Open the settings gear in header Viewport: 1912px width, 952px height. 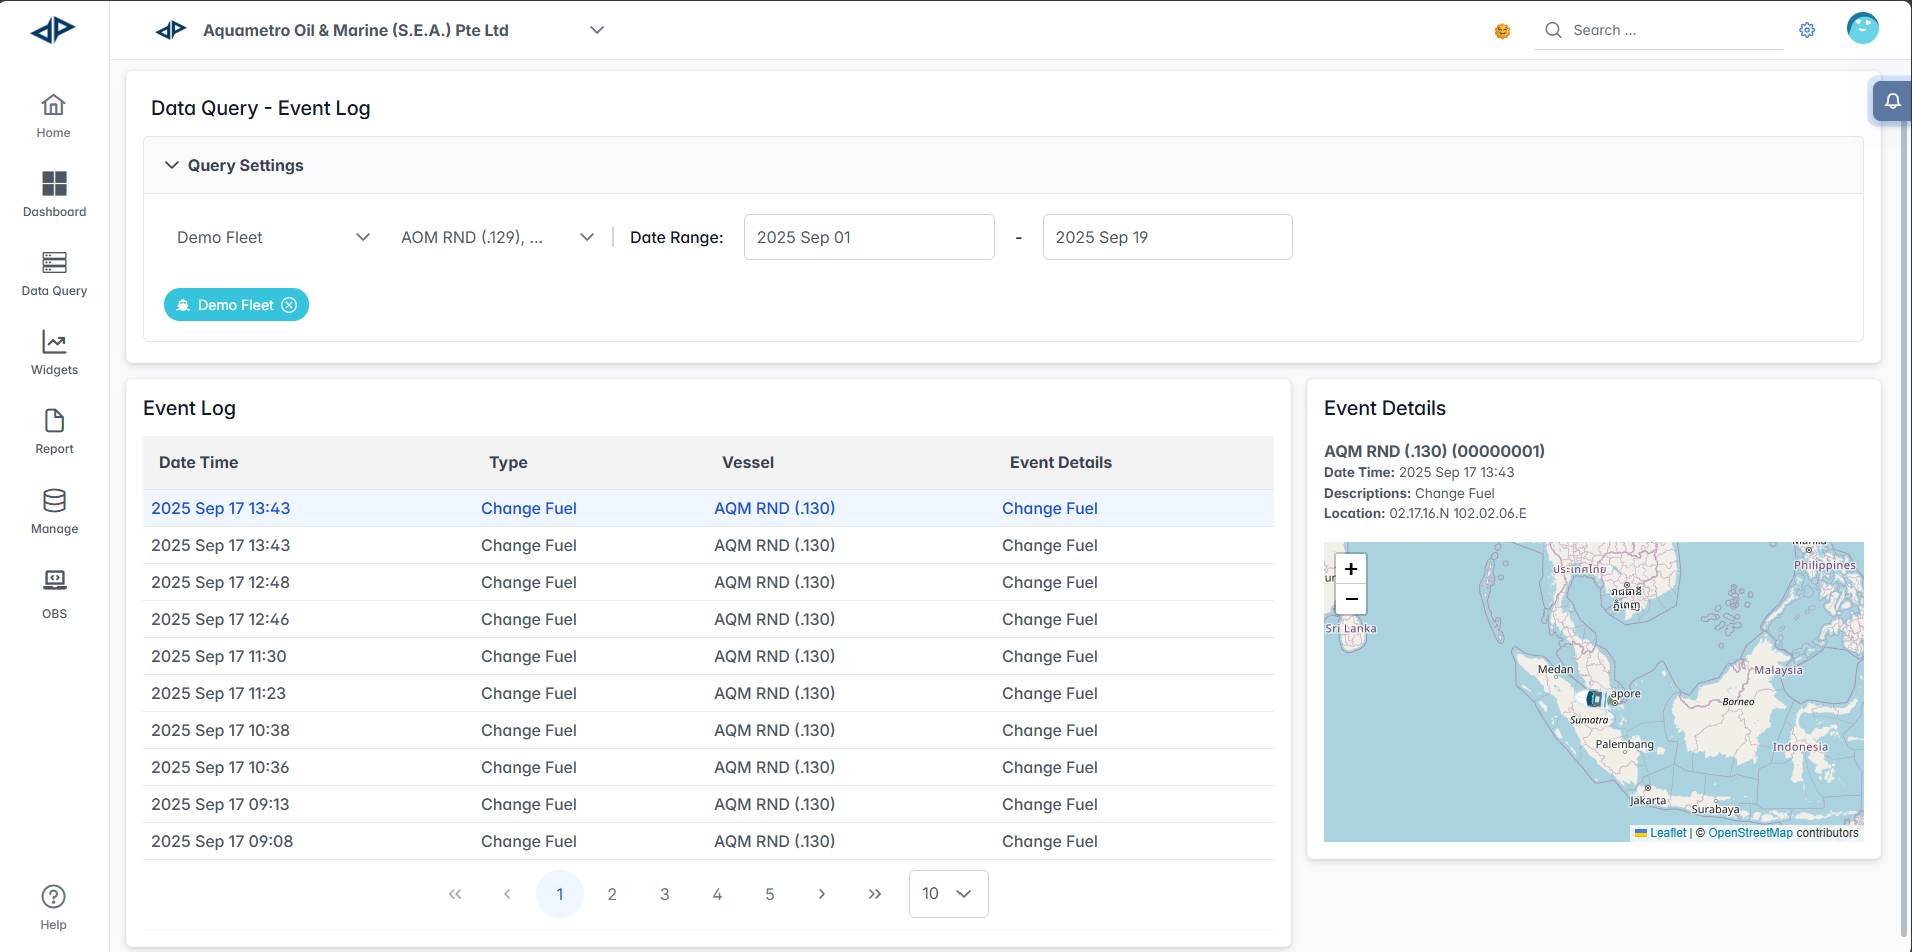pyautogui.click(x=1807, y=30)
